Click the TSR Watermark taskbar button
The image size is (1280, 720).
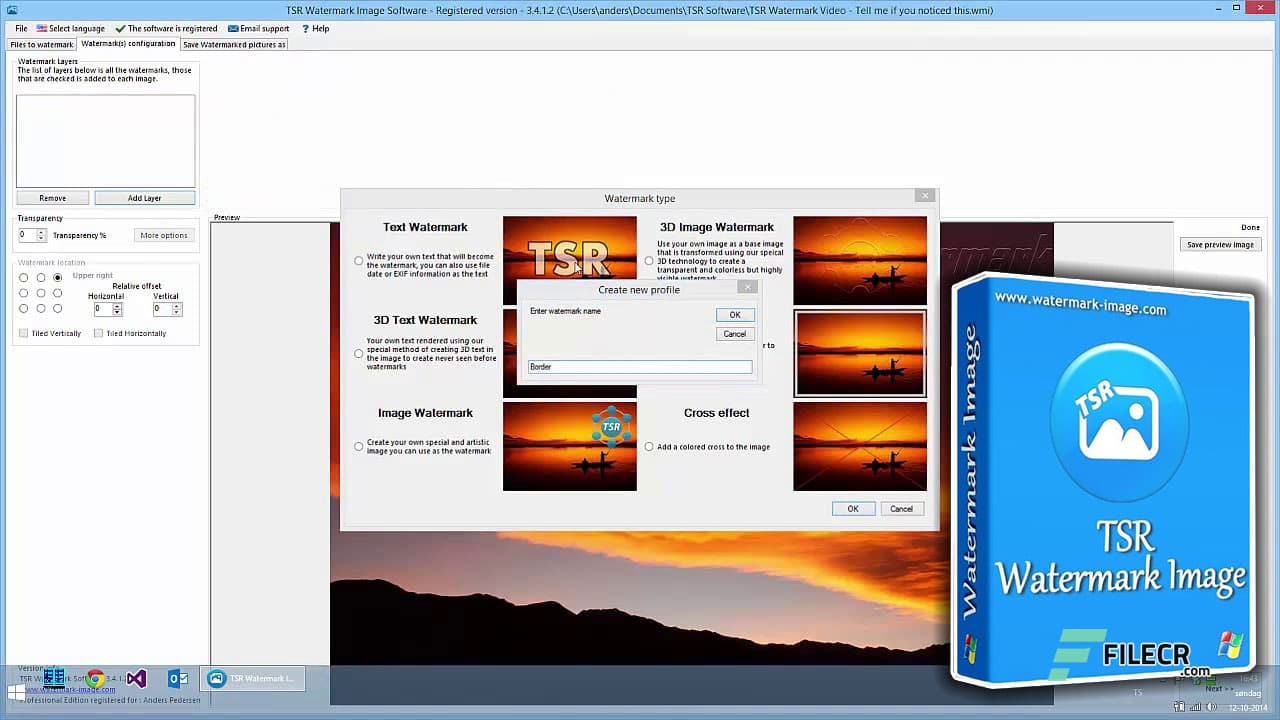251,679
